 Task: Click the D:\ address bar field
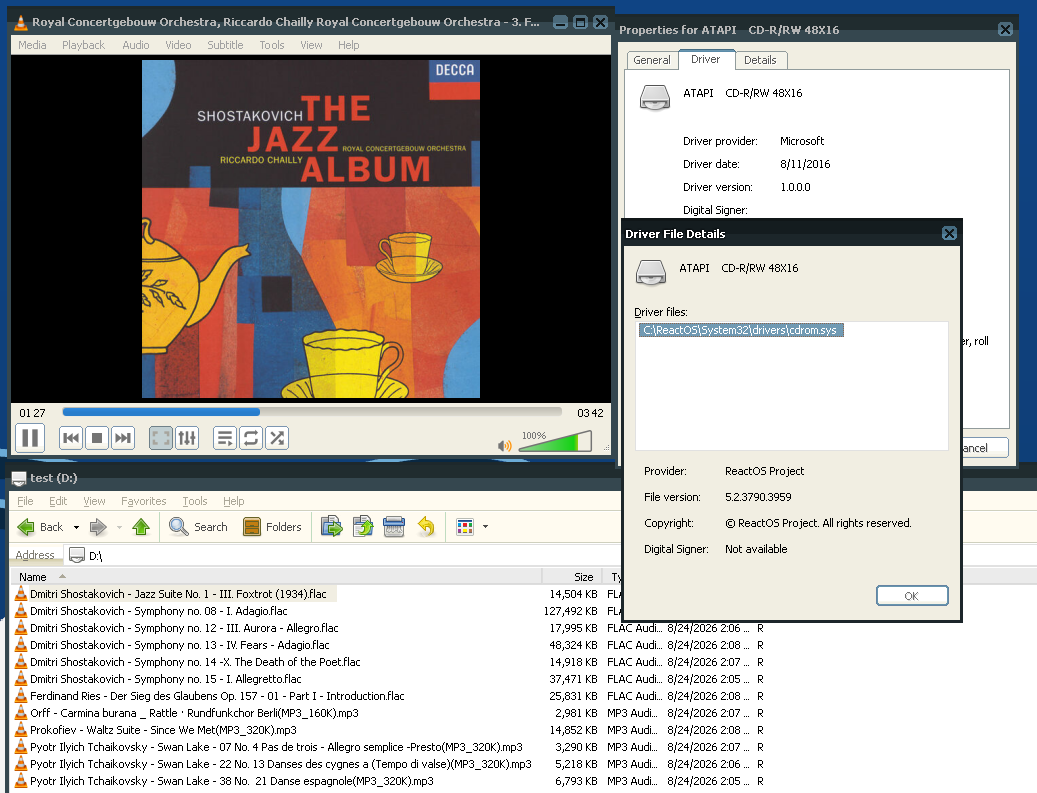[x=341, y=556]
